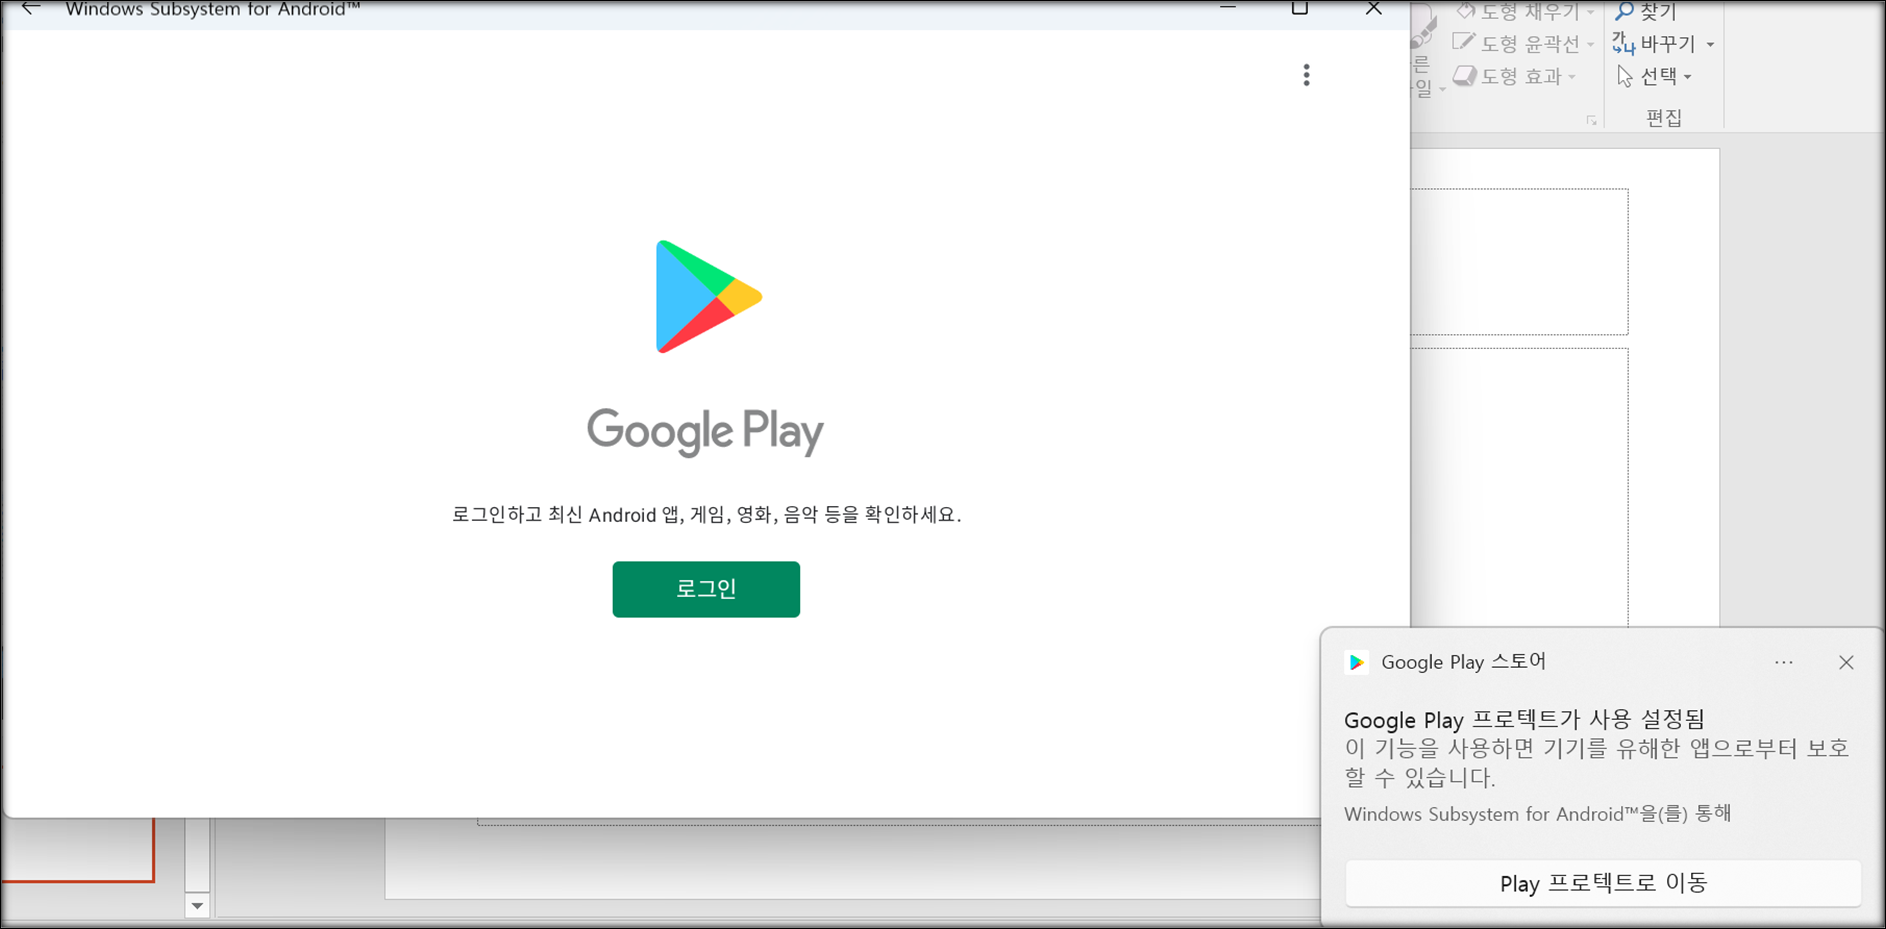Click the lower slide placeholder in PowerPoint

pyautogui.click(x=1519, y=488)
